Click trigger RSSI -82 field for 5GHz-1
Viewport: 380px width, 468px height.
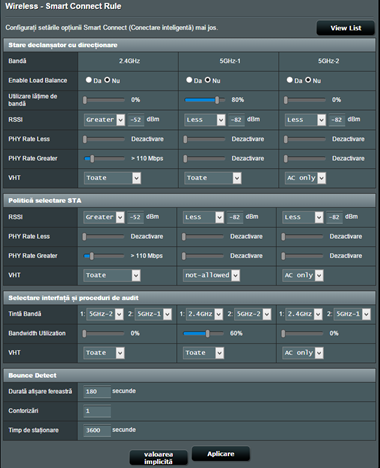[x=236, y=120]
